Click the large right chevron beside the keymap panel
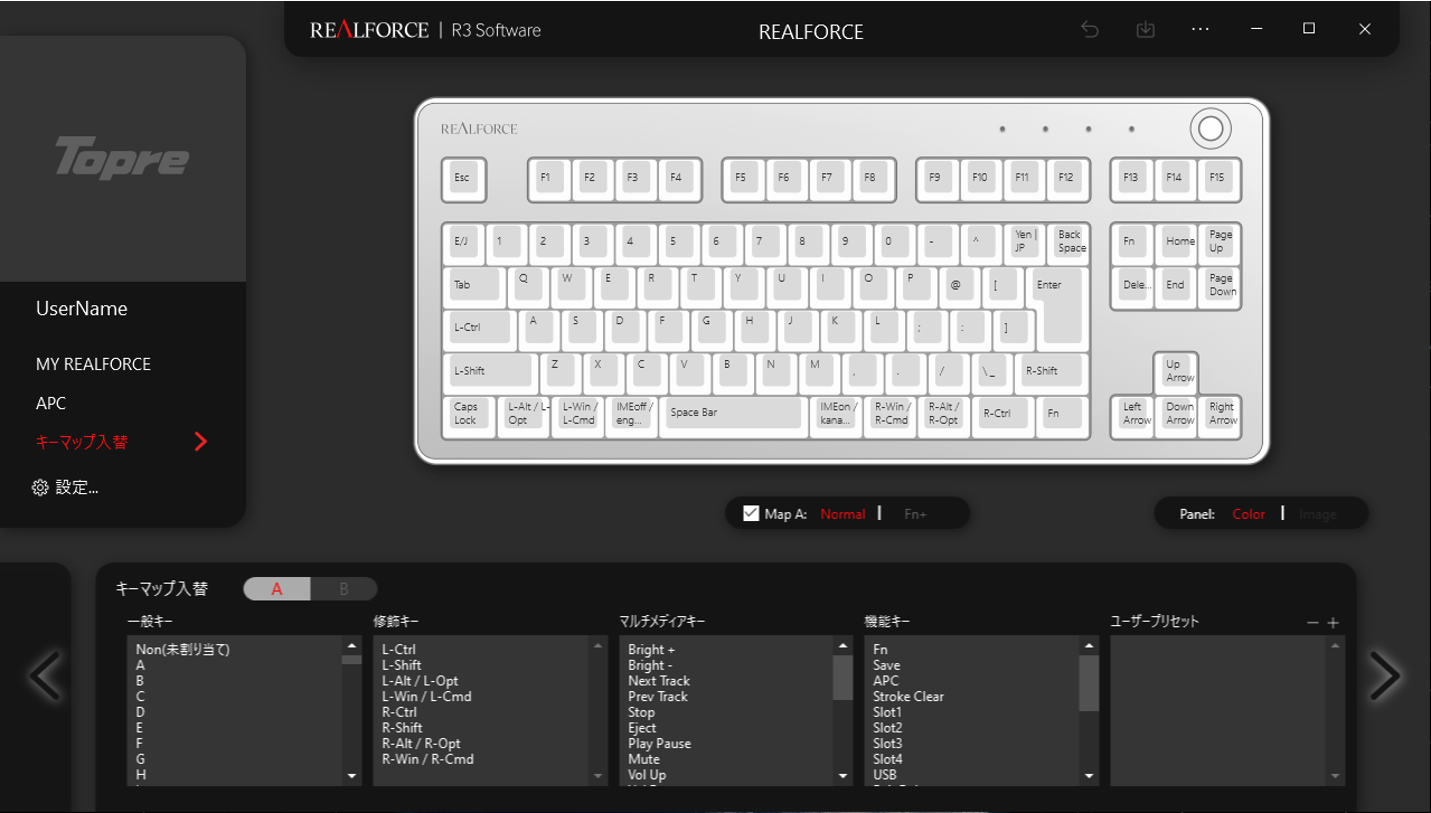This screenshot has height=813, width=1431. click(1384, 675)
